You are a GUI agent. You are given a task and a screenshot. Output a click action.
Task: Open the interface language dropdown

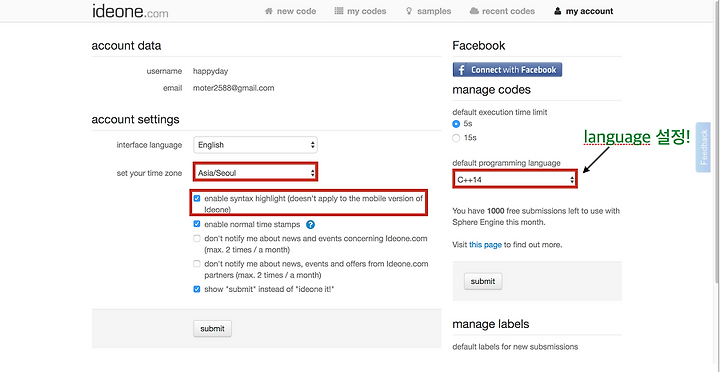pos(255,145)
